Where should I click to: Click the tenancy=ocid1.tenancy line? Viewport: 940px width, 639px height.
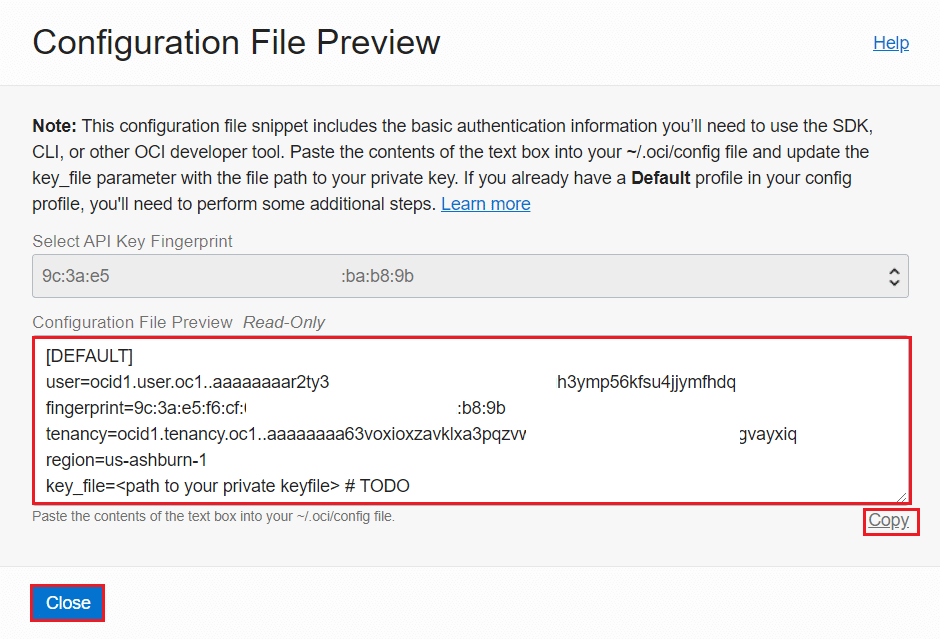[421, 434]
